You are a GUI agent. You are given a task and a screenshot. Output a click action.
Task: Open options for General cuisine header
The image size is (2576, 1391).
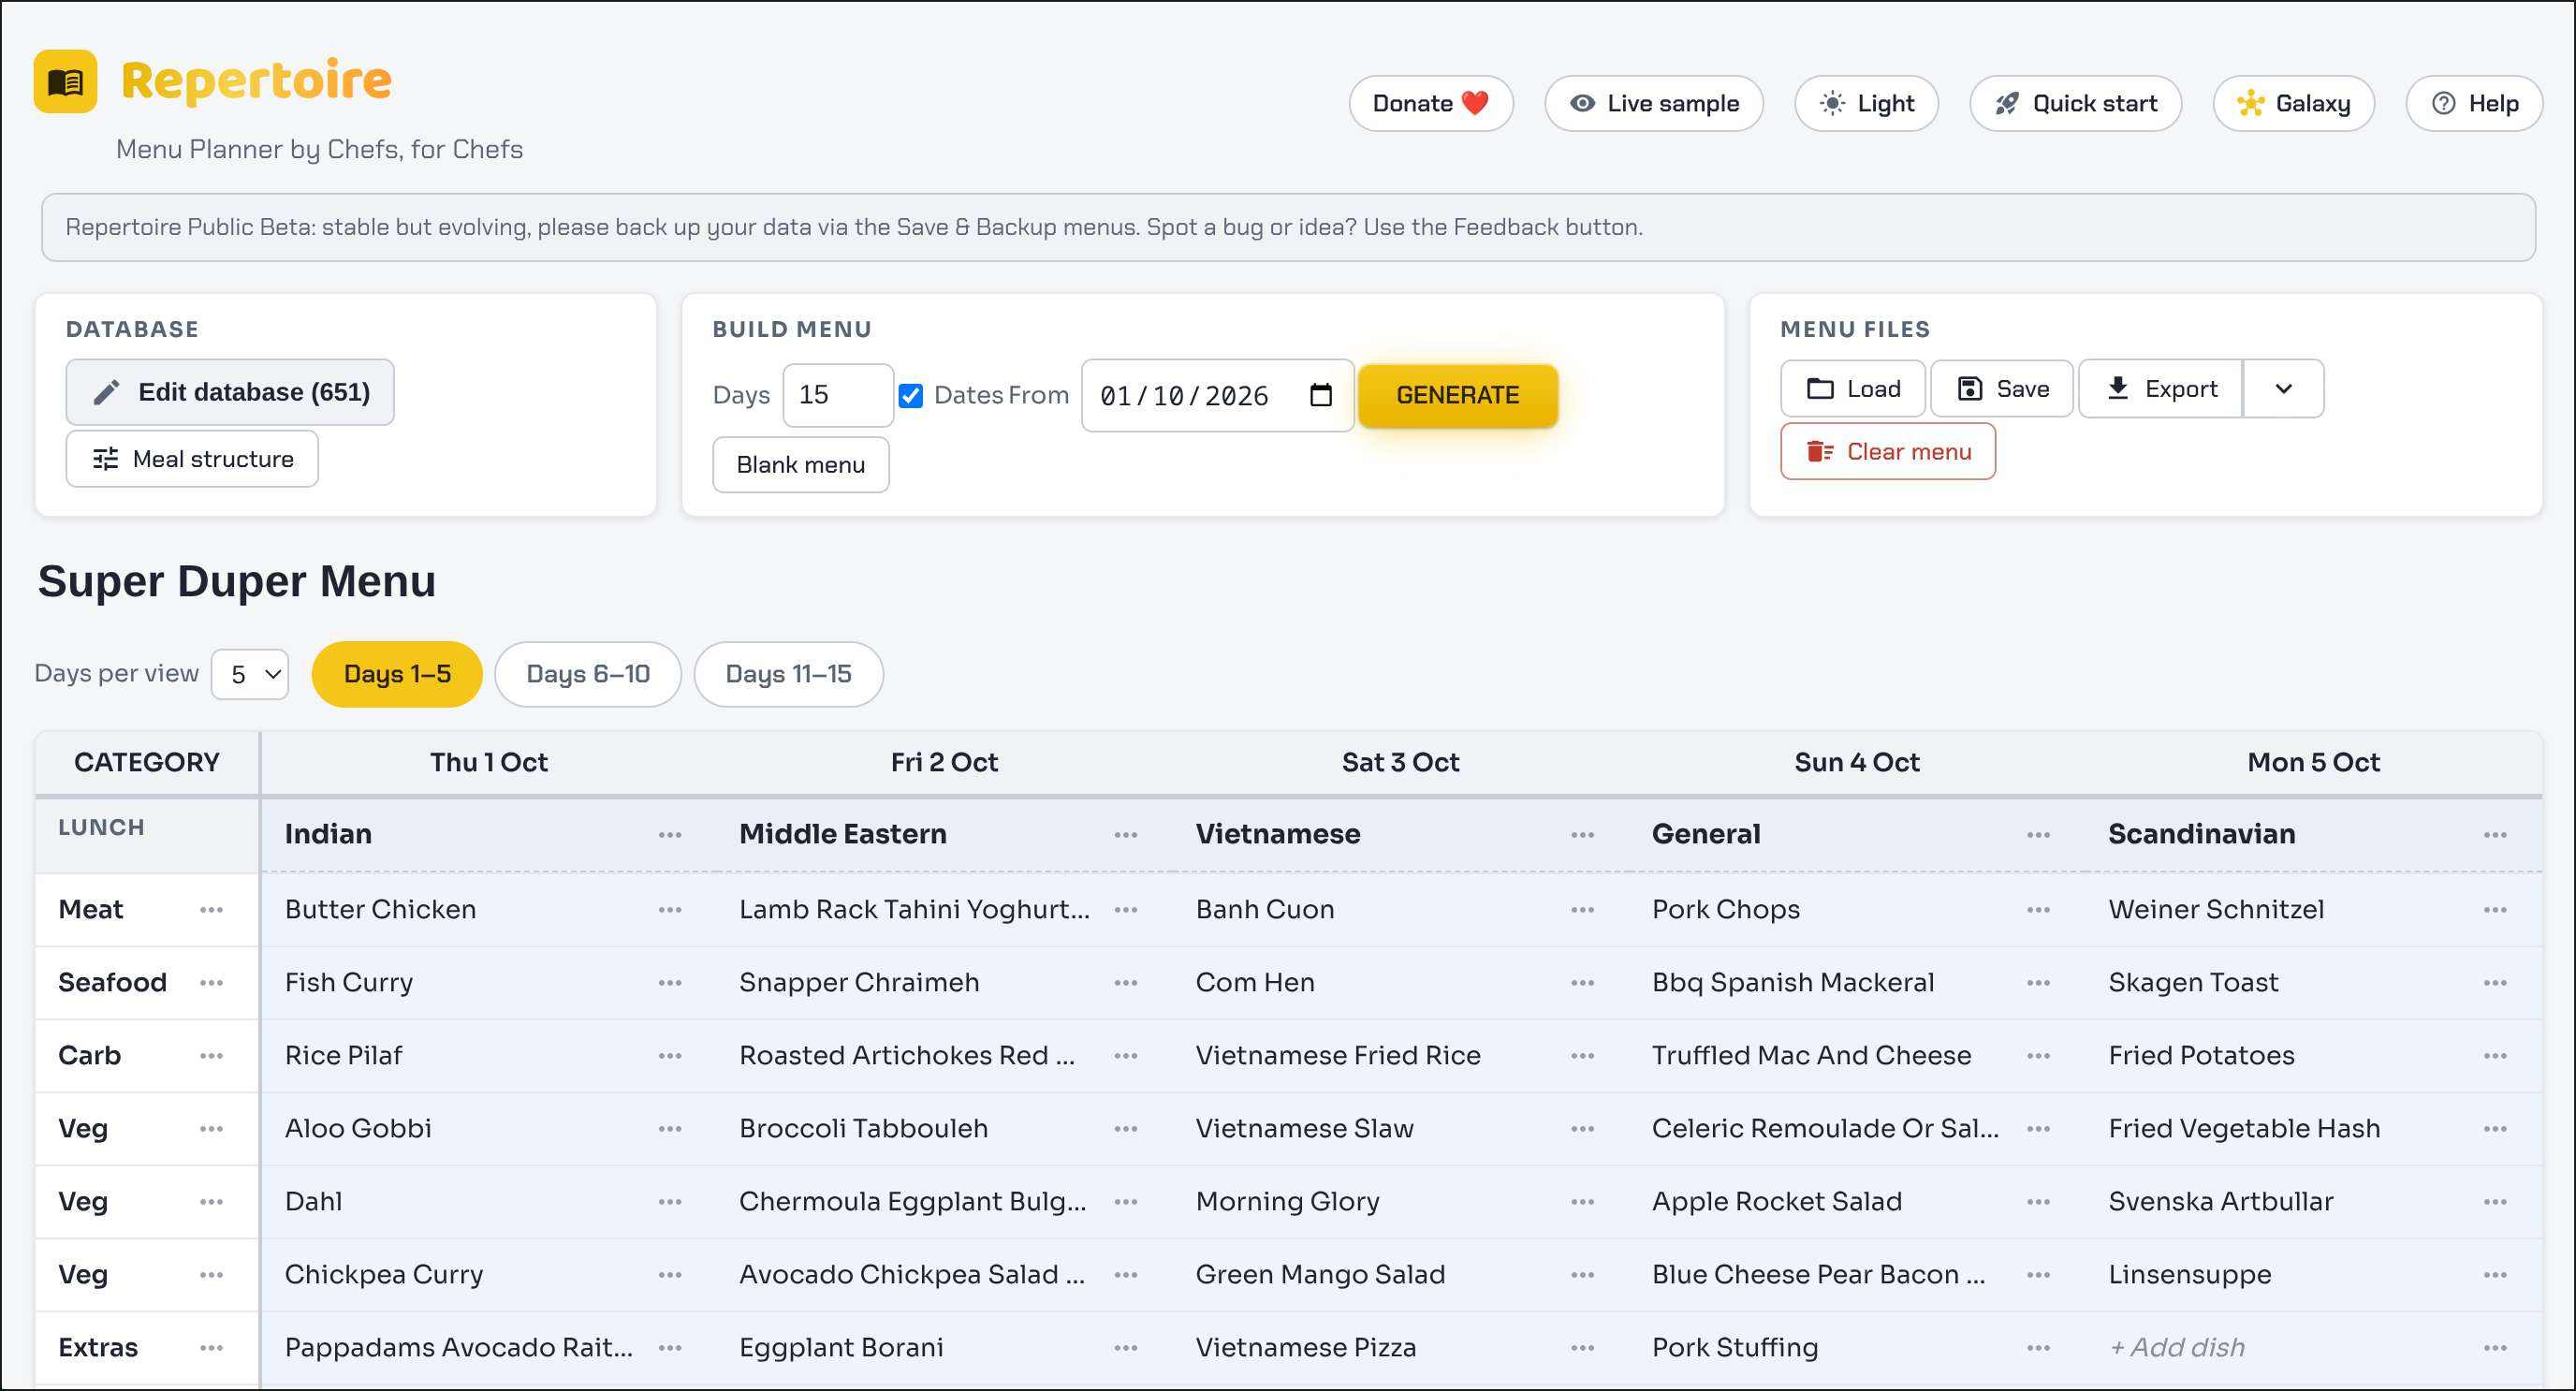point(2038,835)
